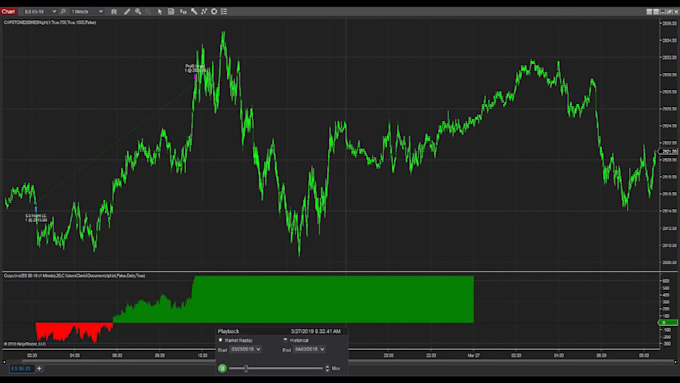Select the drawing tools pencil icon
Screen dimensions: 680x383
pyautogui.click(x=127, y=12)
